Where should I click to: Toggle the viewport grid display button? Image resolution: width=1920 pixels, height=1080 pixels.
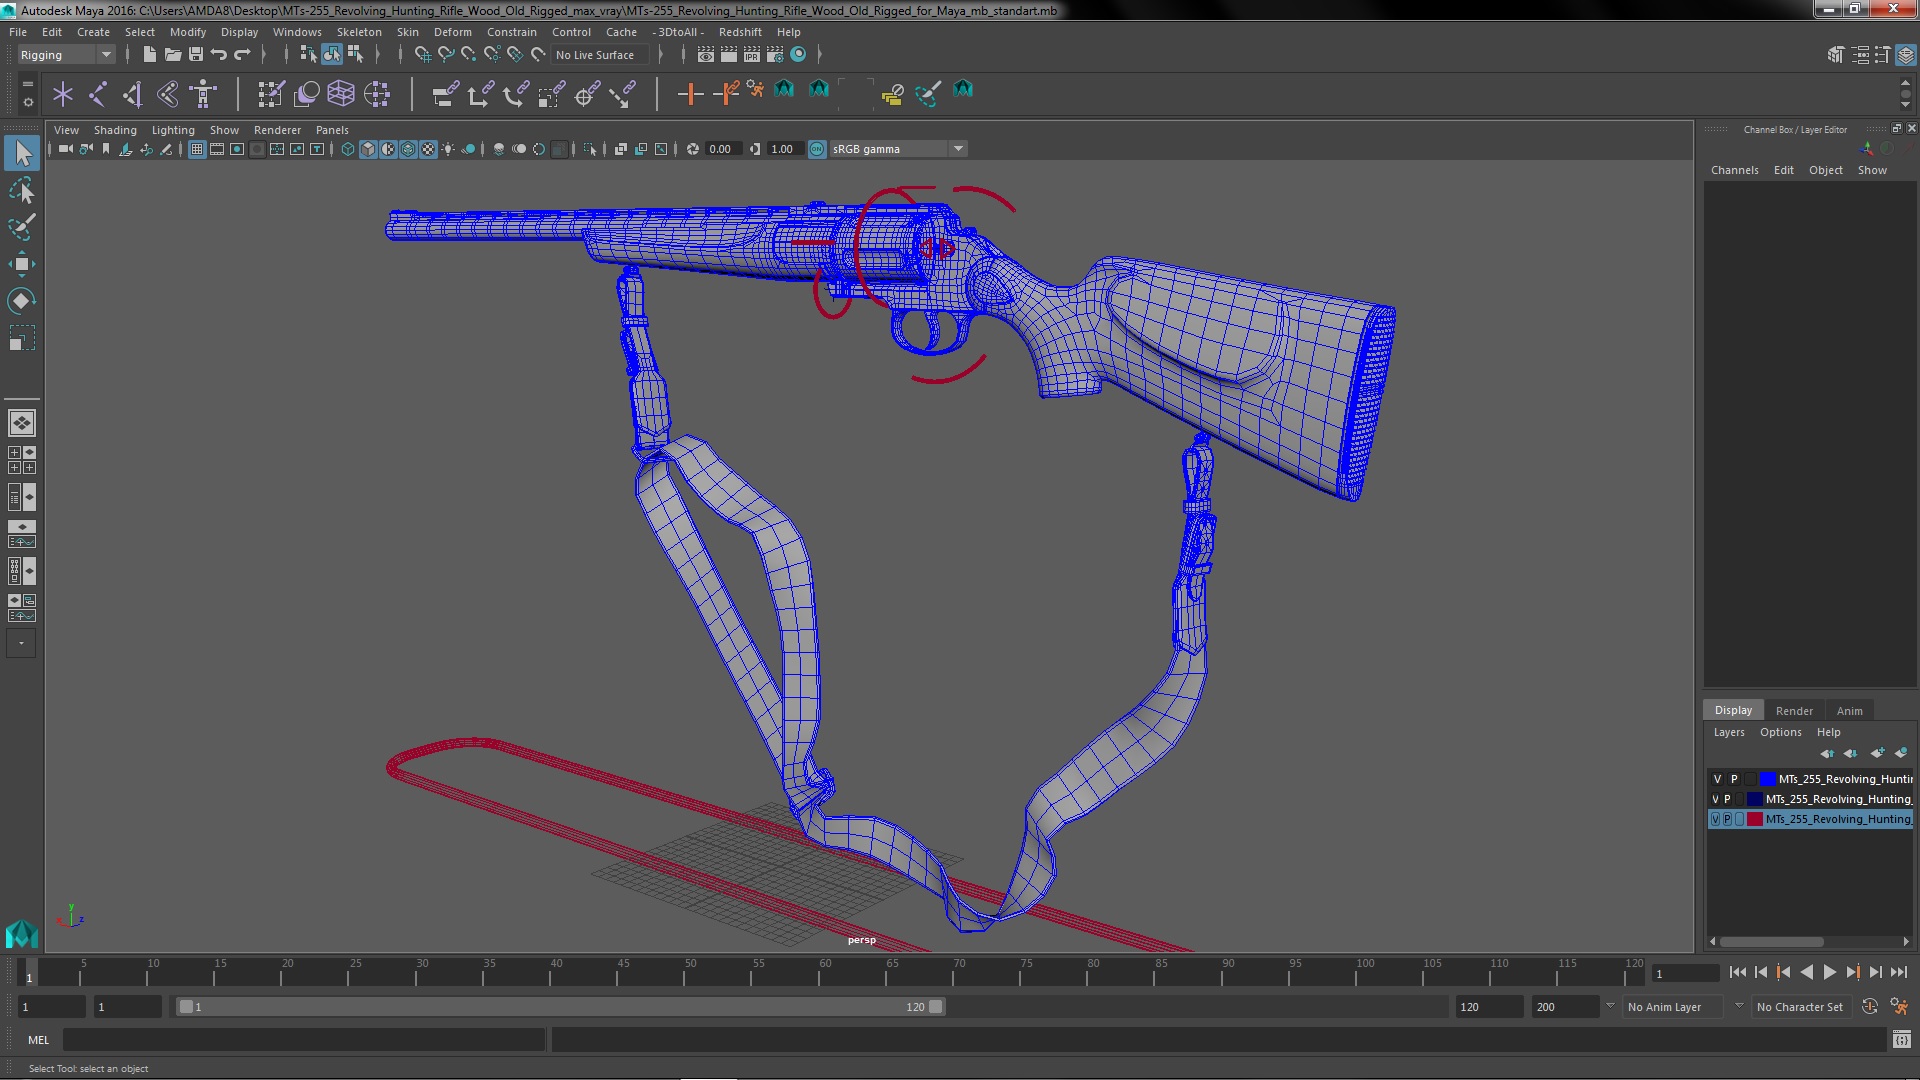(x=197, y=149)
